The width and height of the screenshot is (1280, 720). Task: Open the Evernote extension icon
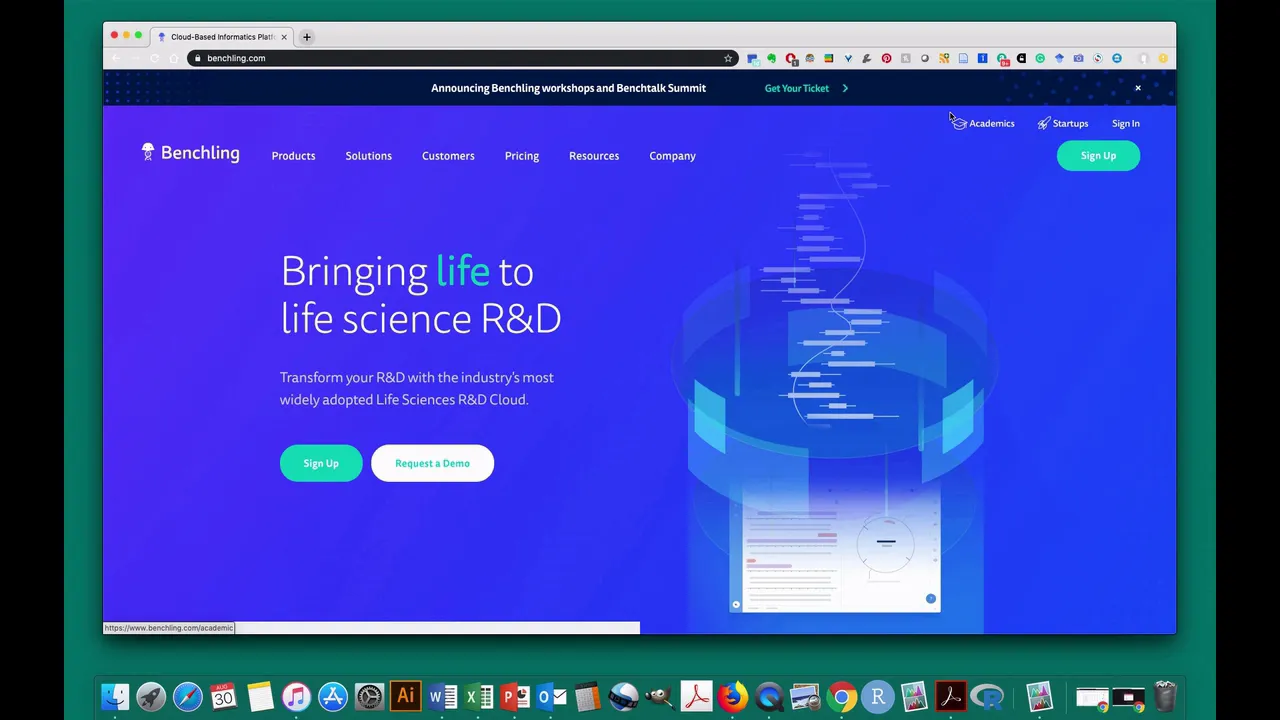tap(771, 58)
